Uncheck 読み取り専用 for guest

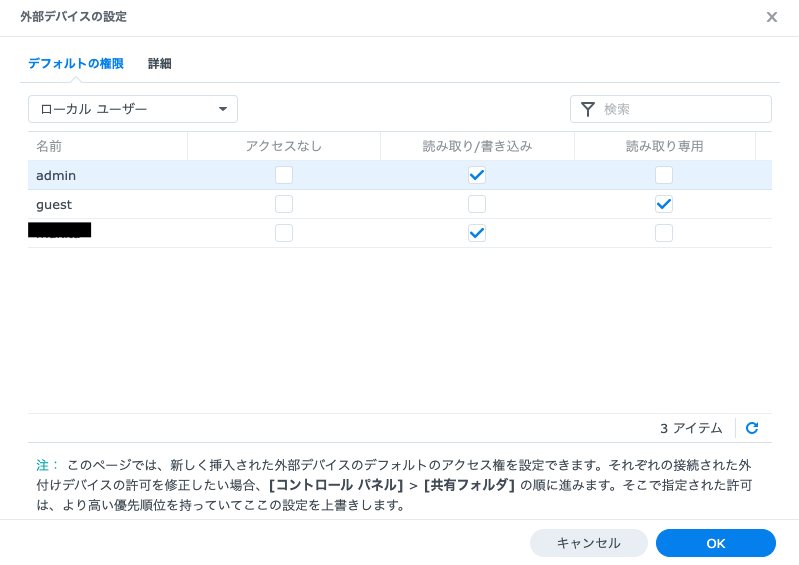pyautogui.click(x=664, y=204)
